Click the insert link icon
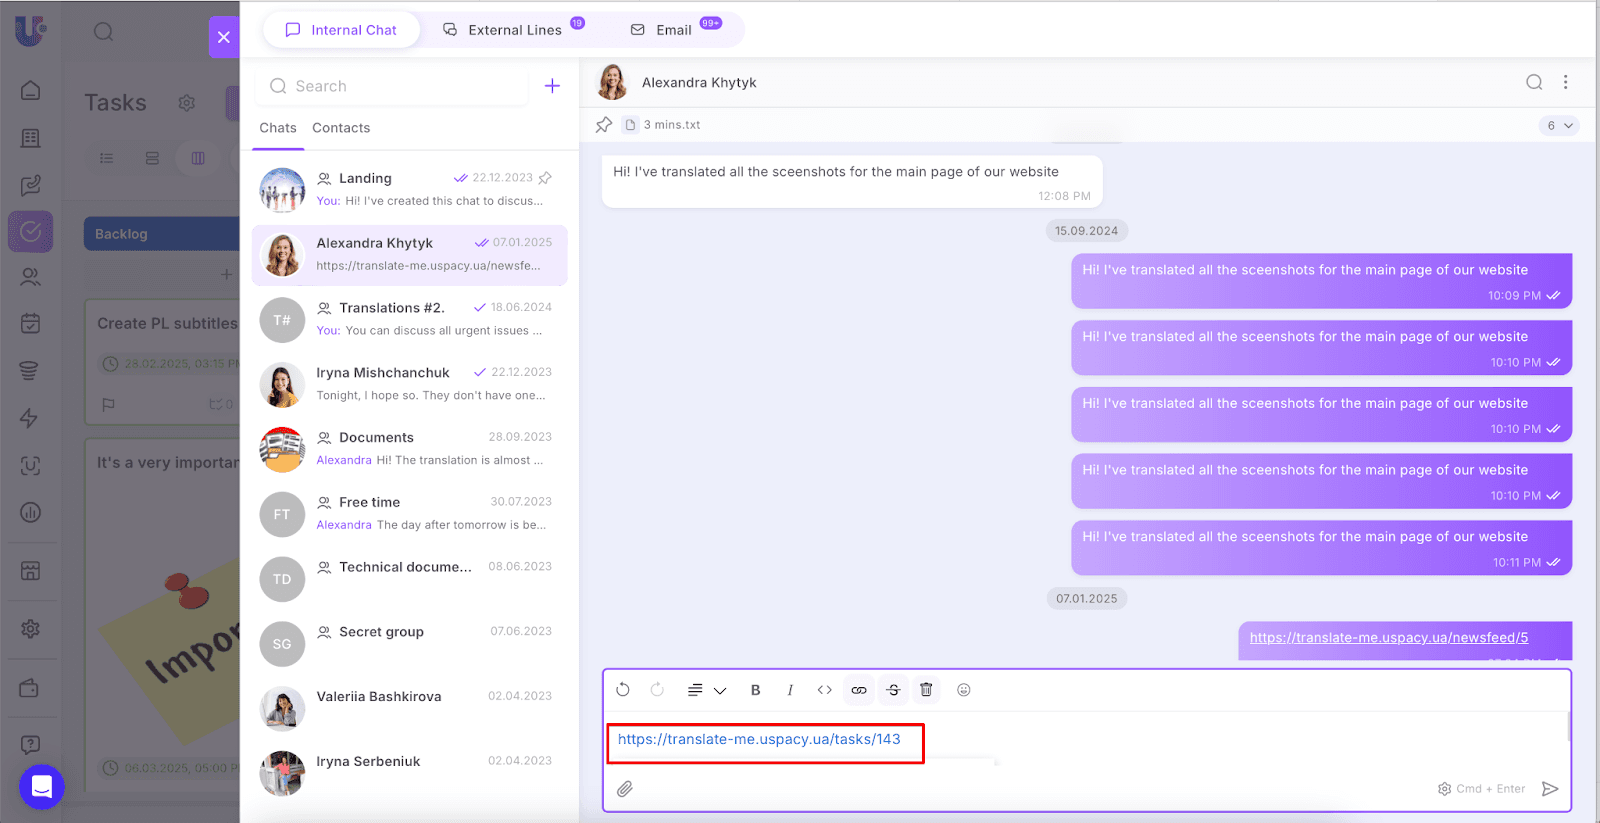Screen dimensions: 1600x823 (859, 690)
